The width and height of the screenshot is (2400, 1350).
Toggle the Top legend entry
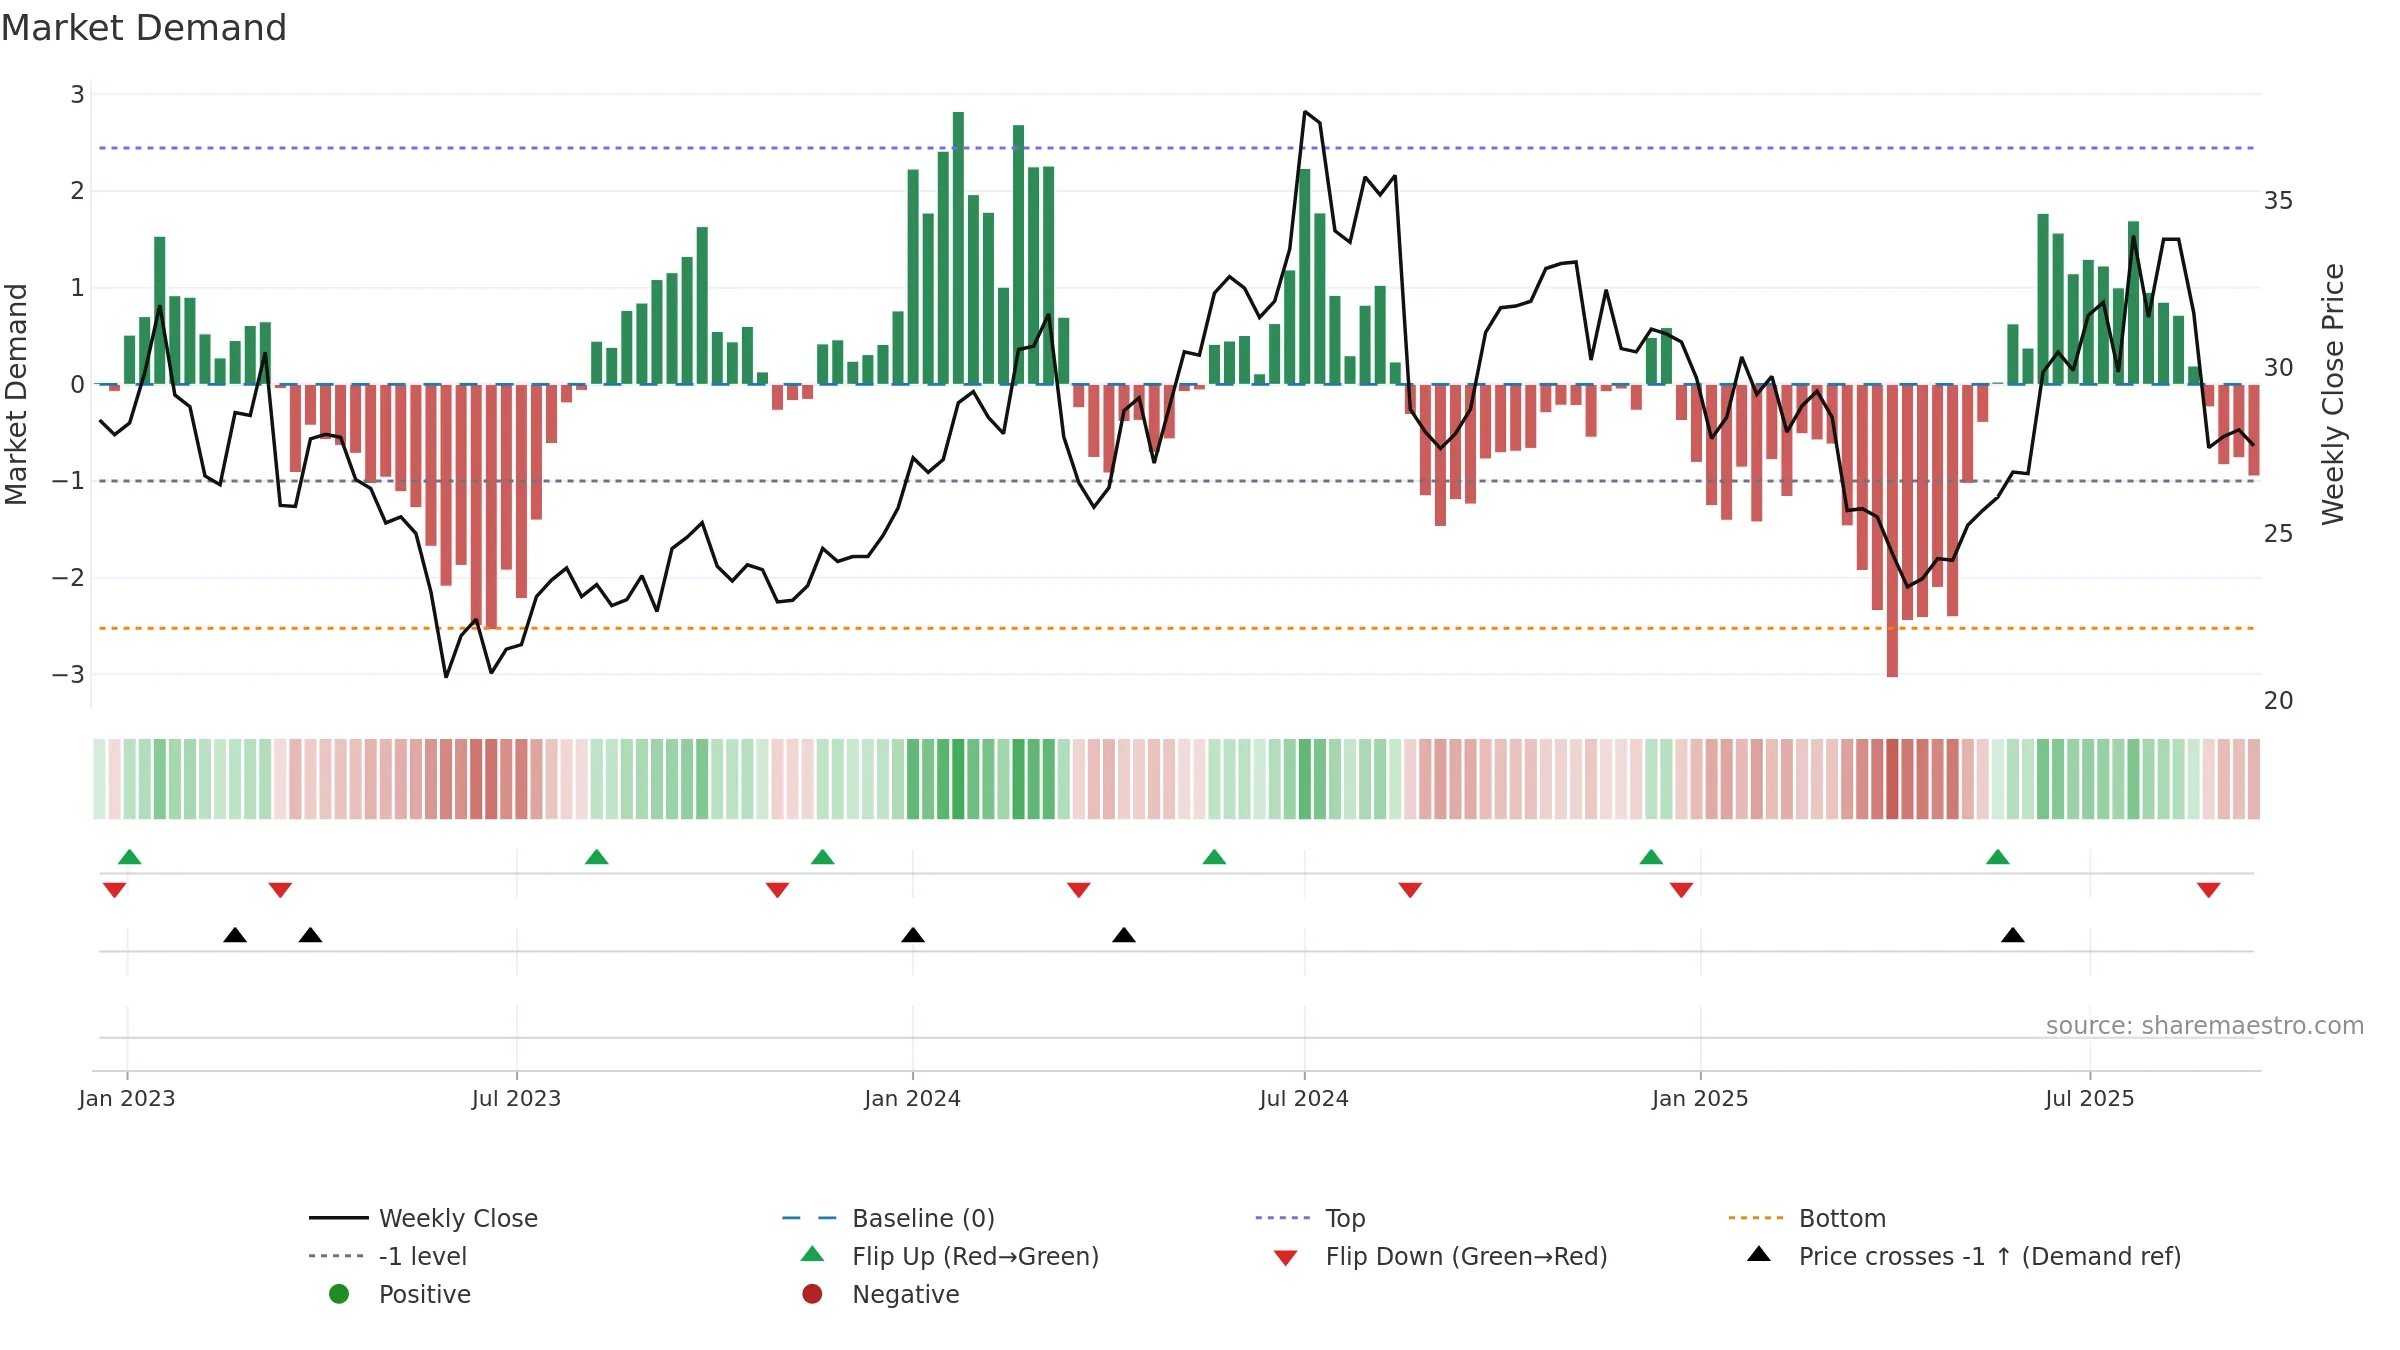[1310, 1218]
